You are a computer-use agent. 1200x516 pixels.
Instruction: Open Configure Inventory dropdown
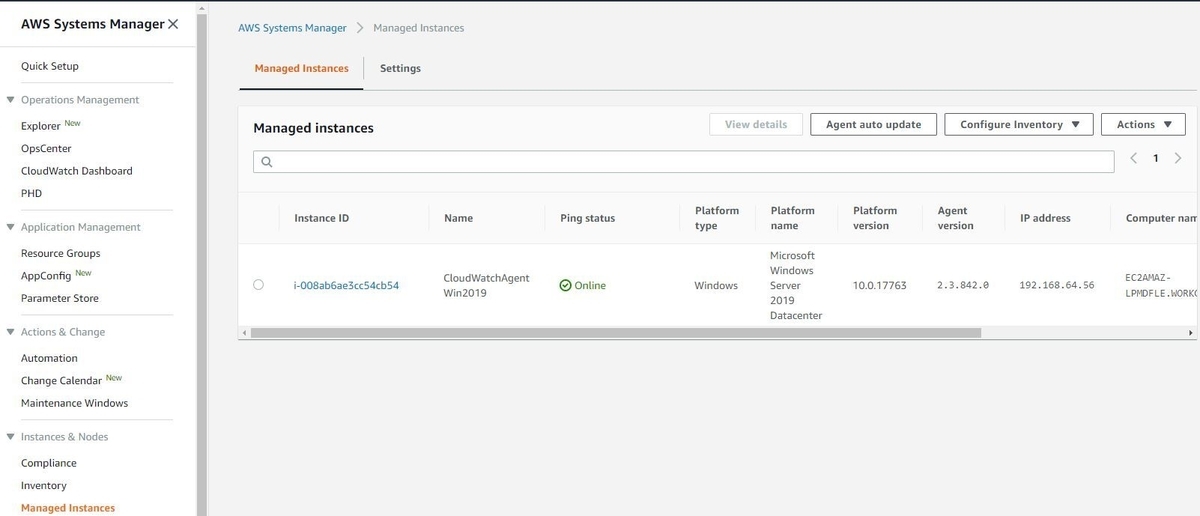1019,124
